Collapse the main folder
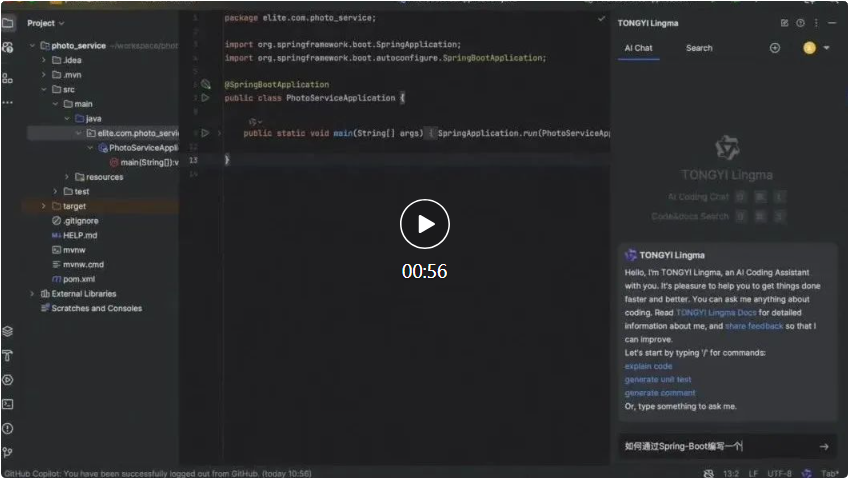849x479 pixels. (x=55, y=104)
